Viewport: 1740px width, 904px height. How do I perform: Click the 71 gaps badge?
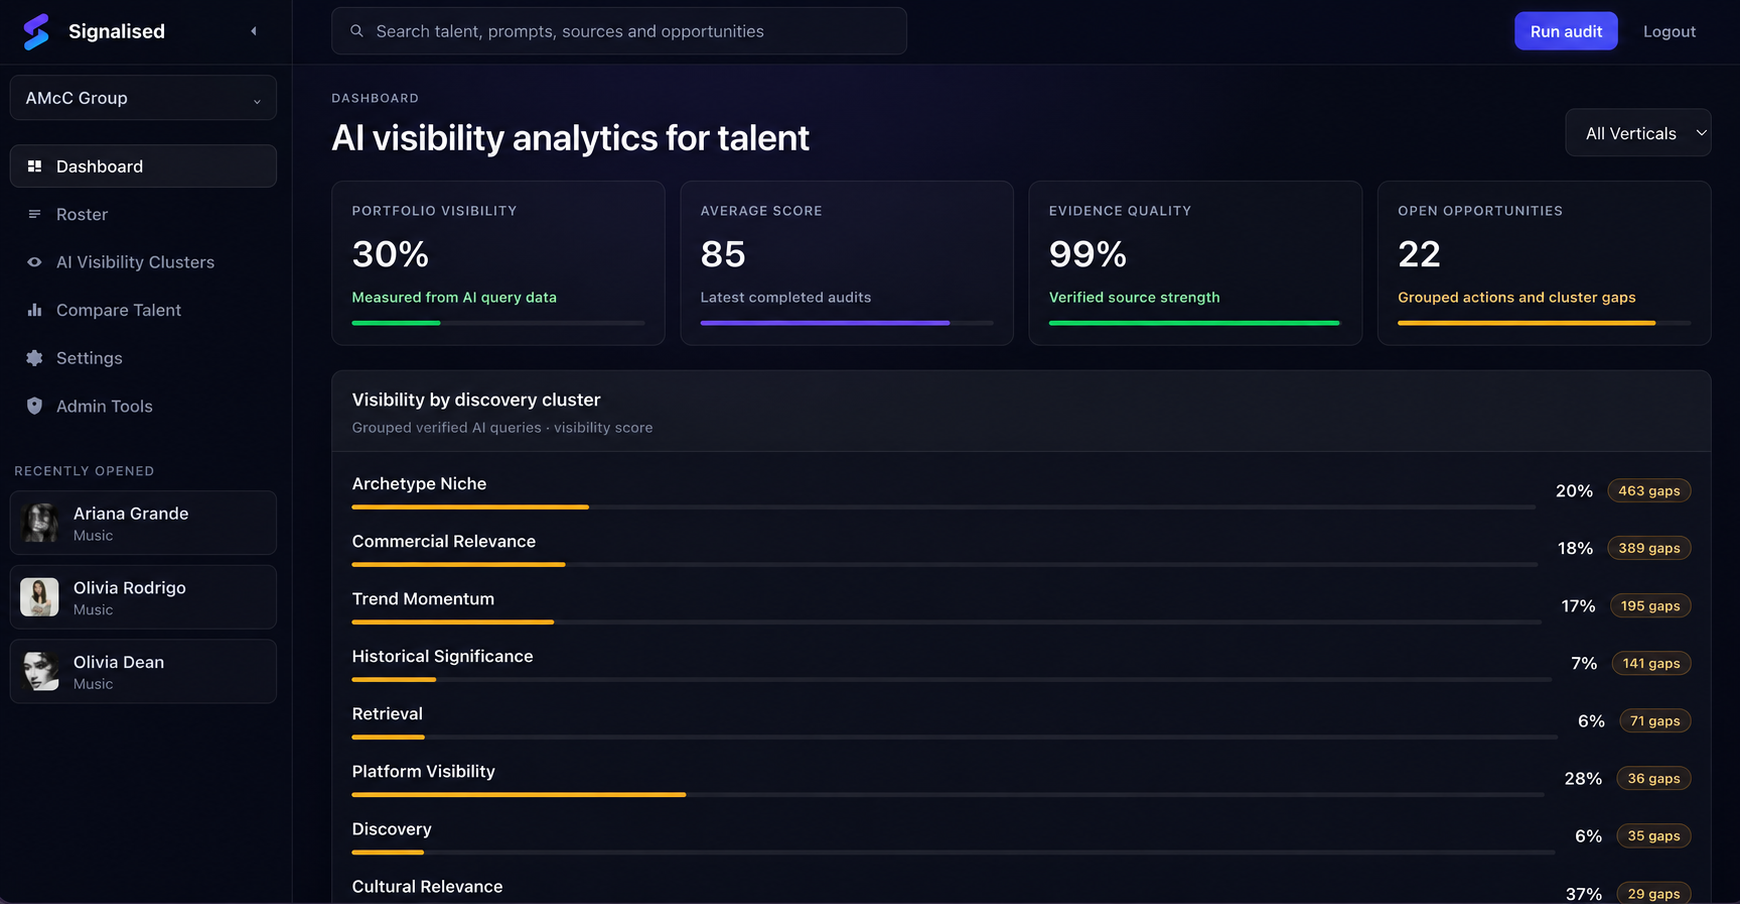coord(1654,721)
